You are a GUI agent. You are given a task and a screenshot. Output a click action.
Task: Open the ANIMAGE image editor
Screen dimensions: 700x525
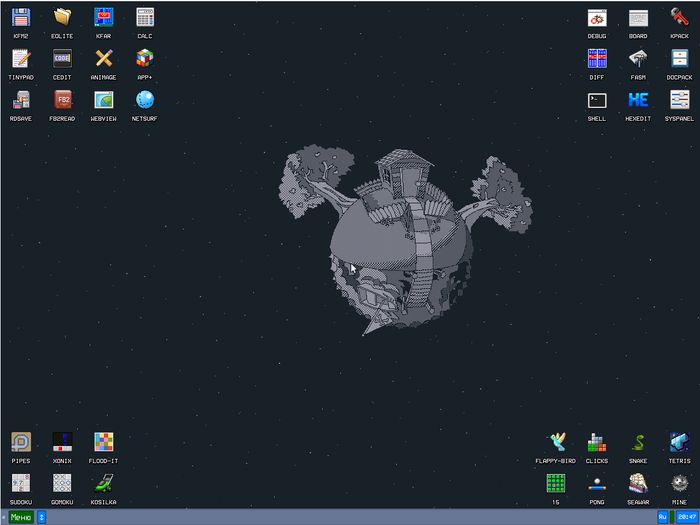[x=104, y=60]
